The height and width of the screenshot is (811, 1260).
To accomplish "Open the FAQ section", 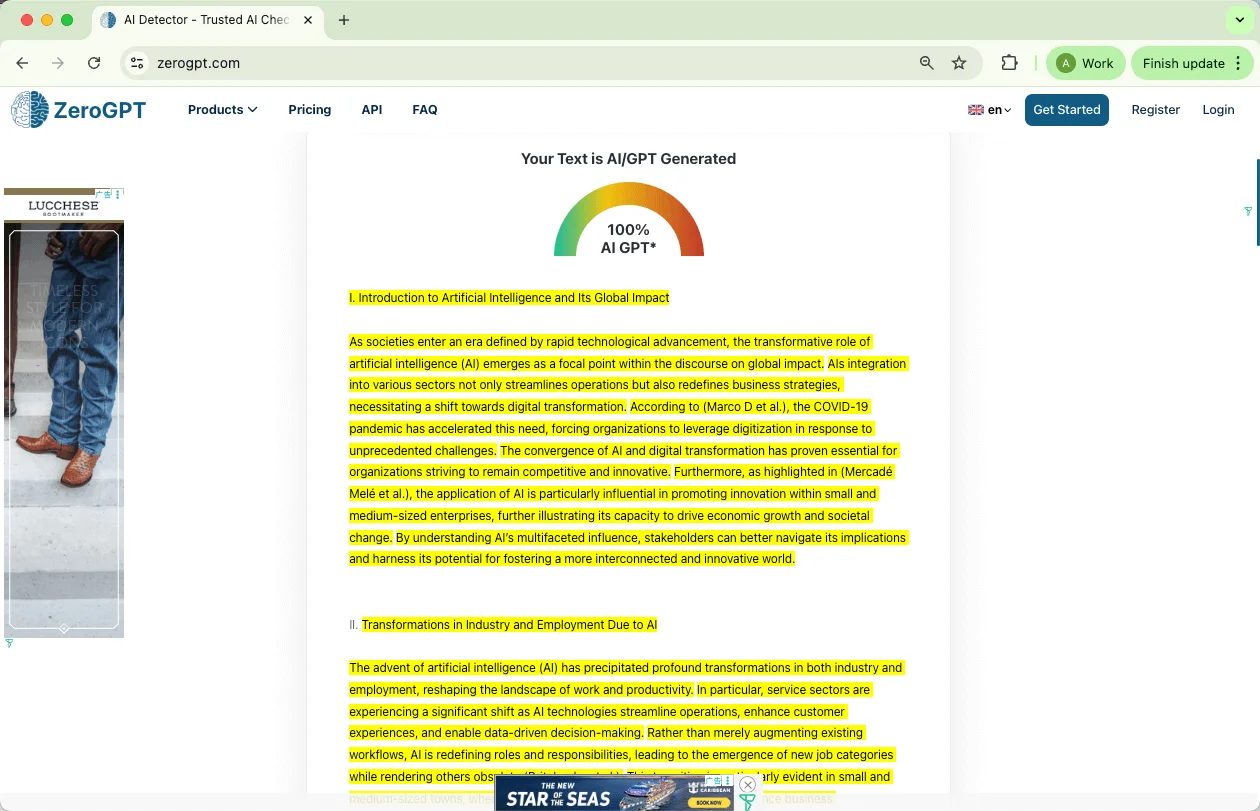I will (x=425, y=110).
